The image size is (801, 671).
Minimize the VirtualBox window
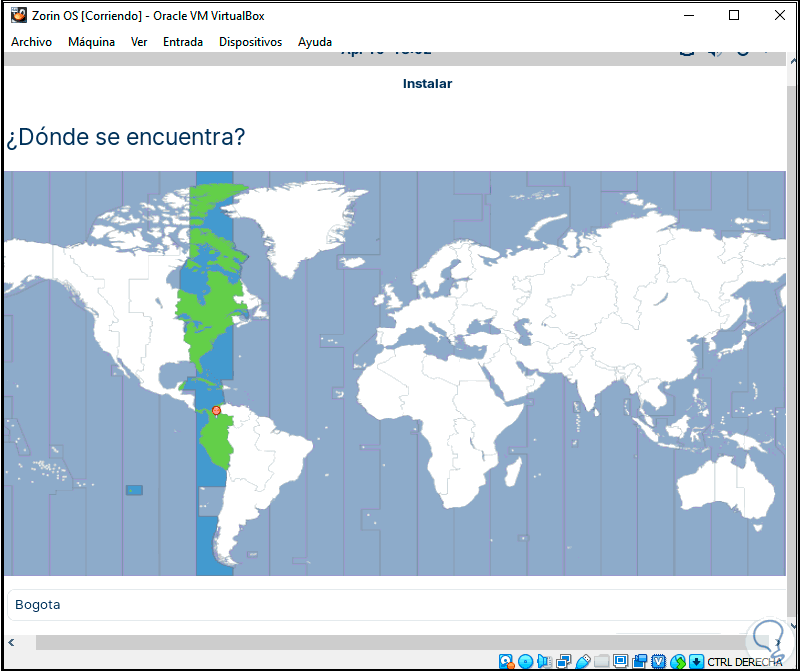coord(689,15)
